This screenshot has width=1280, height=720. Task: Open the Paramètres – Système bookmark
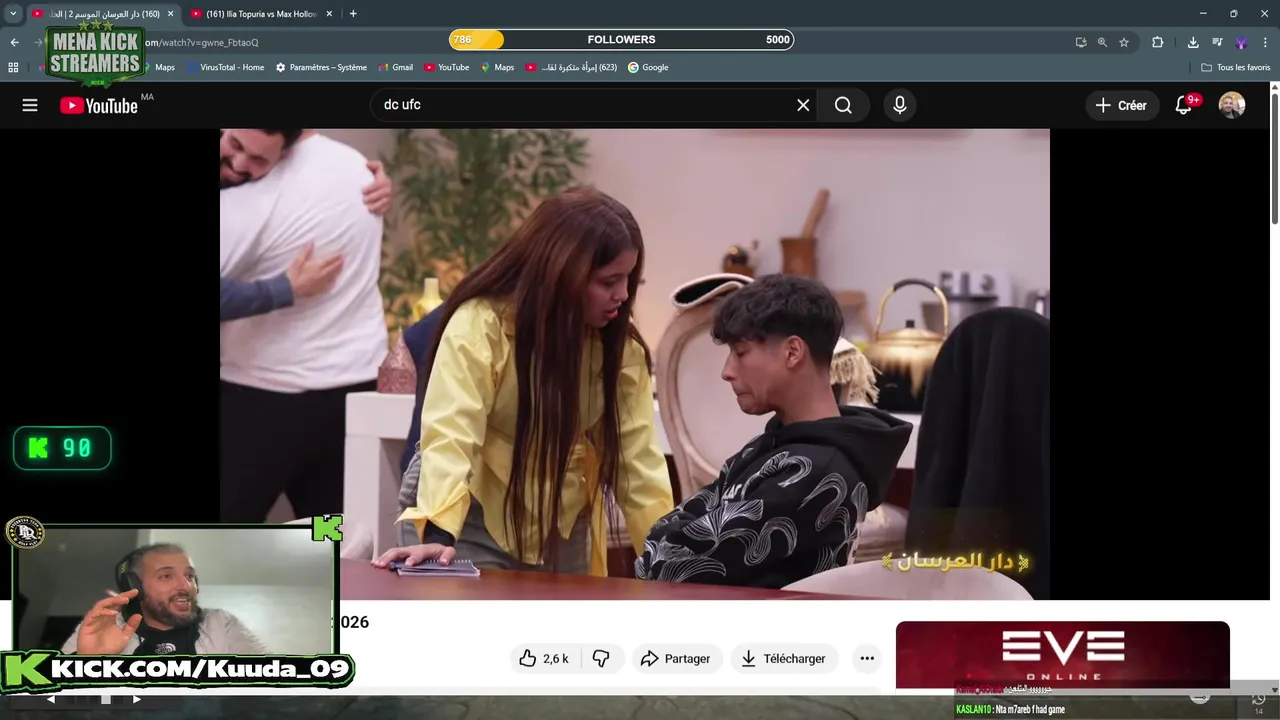[x=321, y=67]
